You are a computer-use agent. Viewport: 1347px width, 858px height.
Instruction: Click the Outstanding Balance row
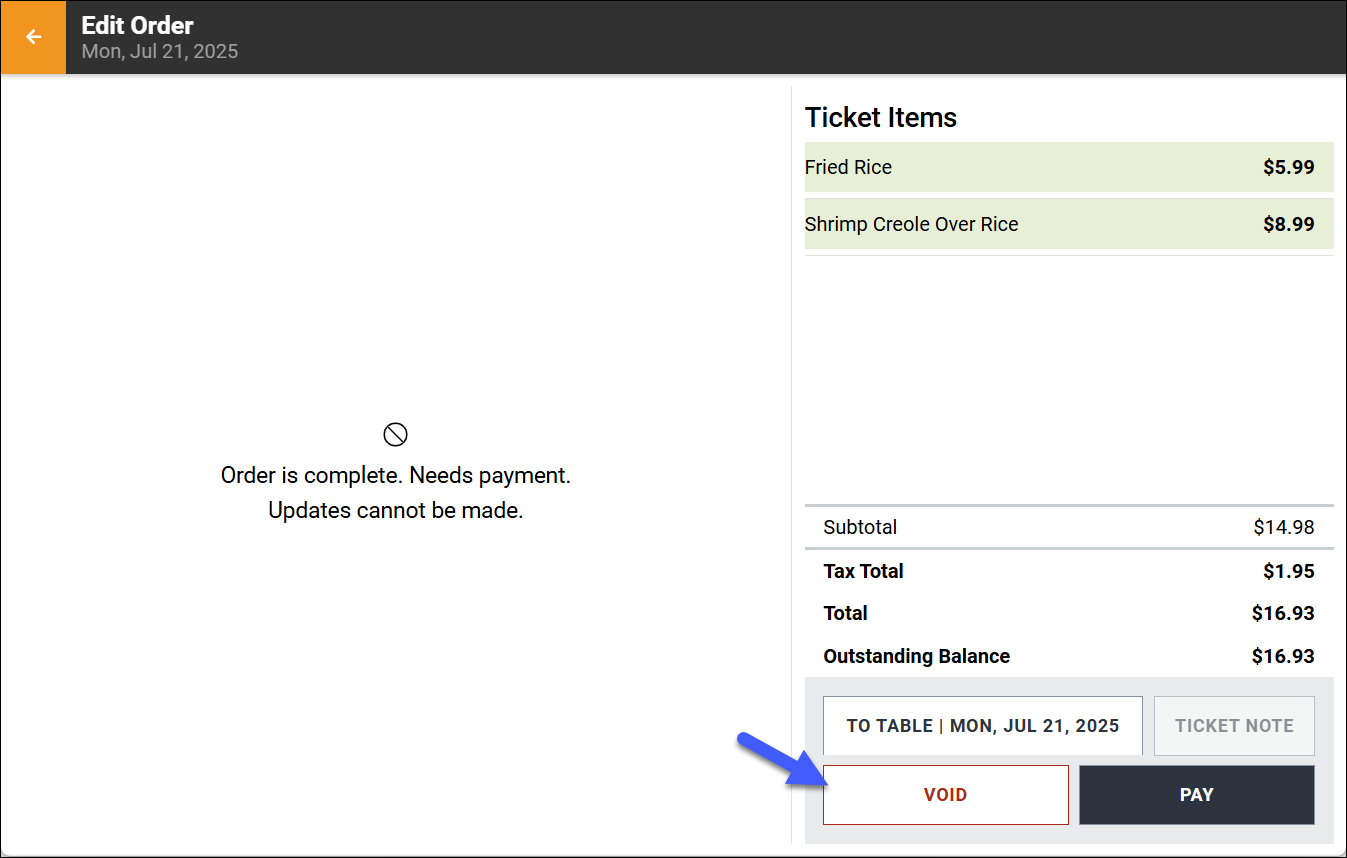1069,656
